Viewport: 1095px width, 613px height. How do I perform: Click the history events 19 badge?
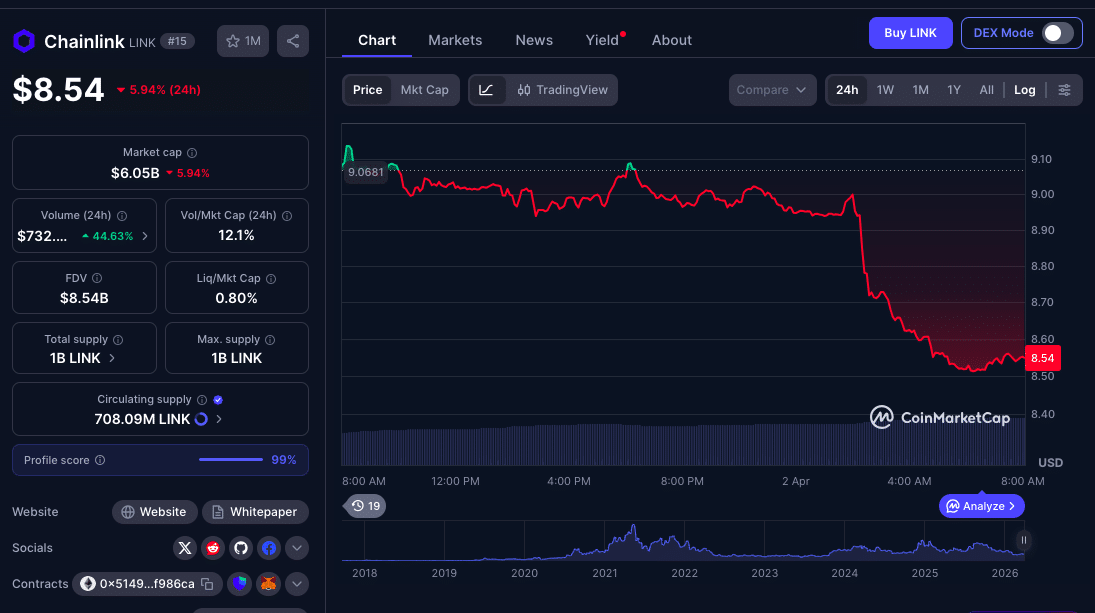pyautogui.click(x=366, y=506)
